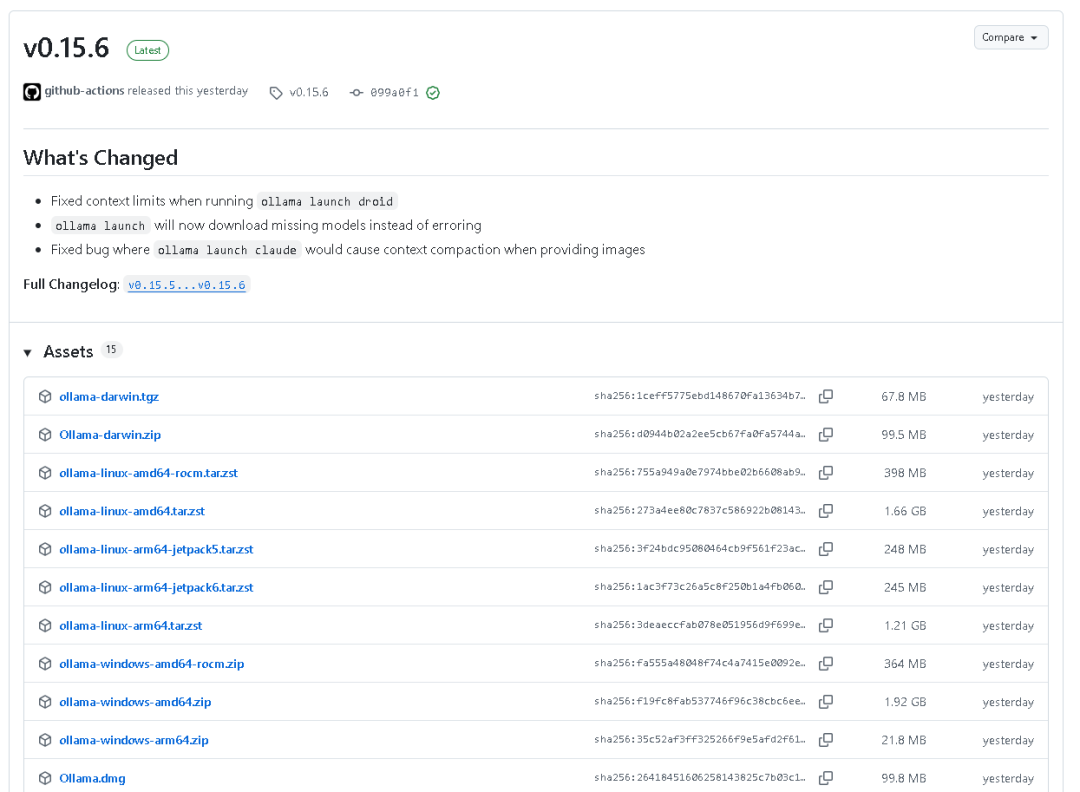The height and width of the screenshot is (792, 1080).
Task: Click package icon for ollama-linux-amd64.tar.zst
Action: 45,511
